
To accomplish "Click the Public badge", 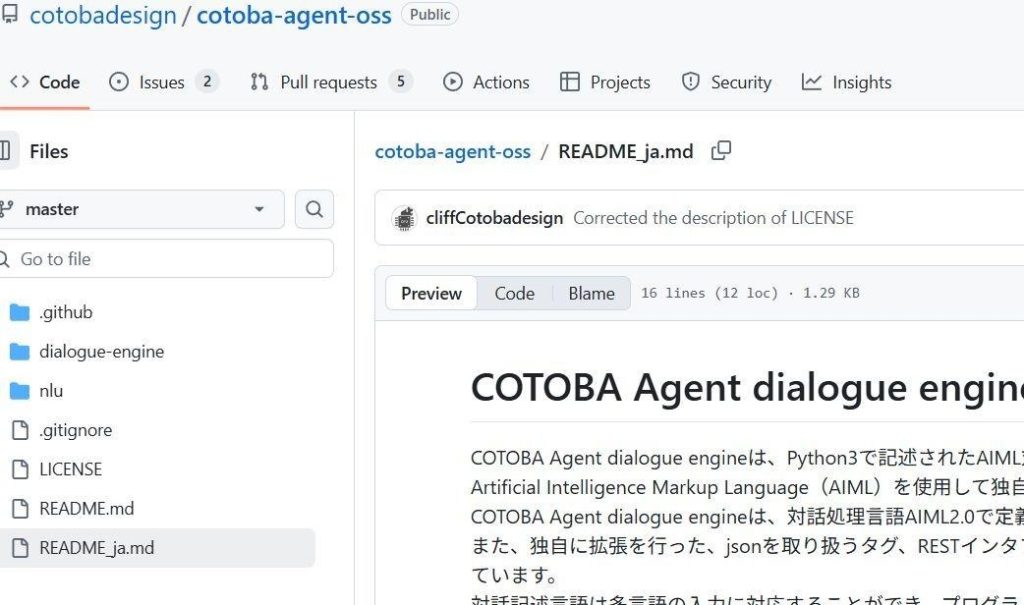I will pyautogui.click(x=430, y=14).
